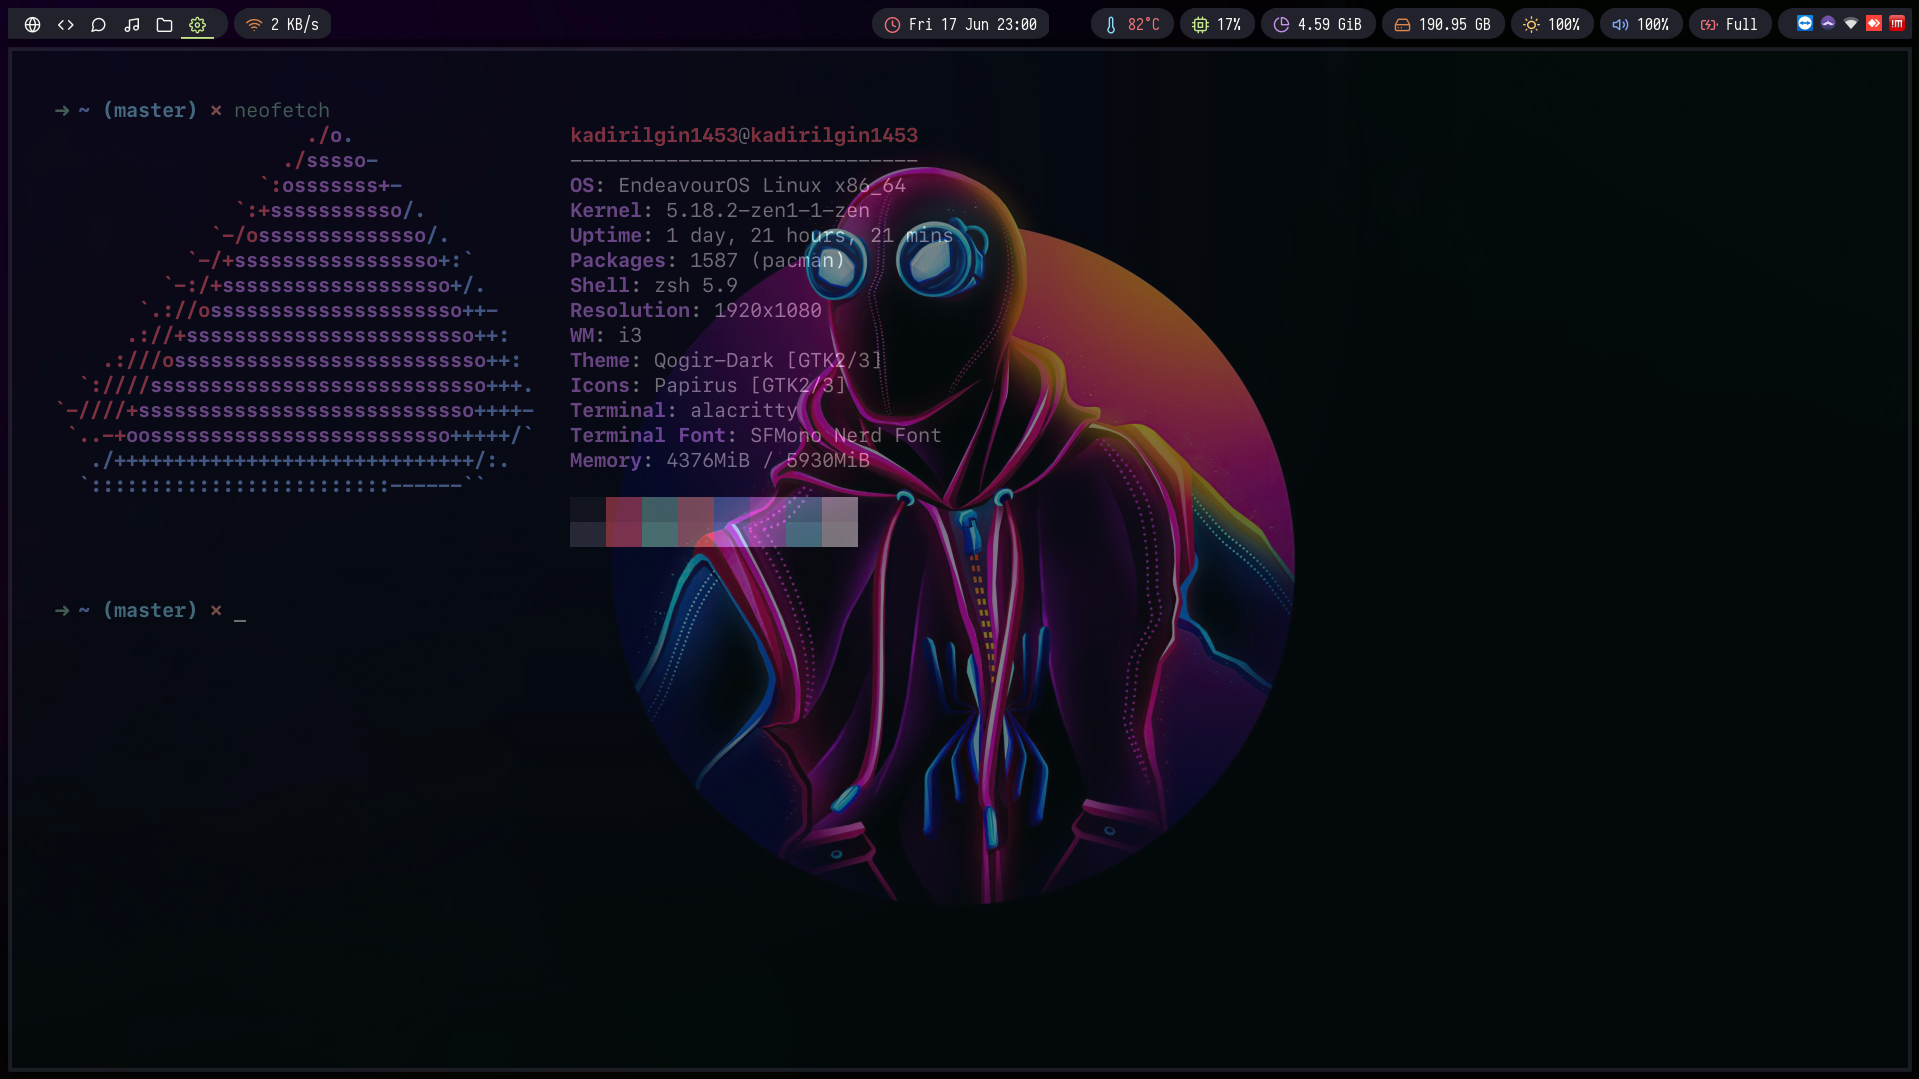Click the purple mustache tray icon

(x=1828, y=23)
